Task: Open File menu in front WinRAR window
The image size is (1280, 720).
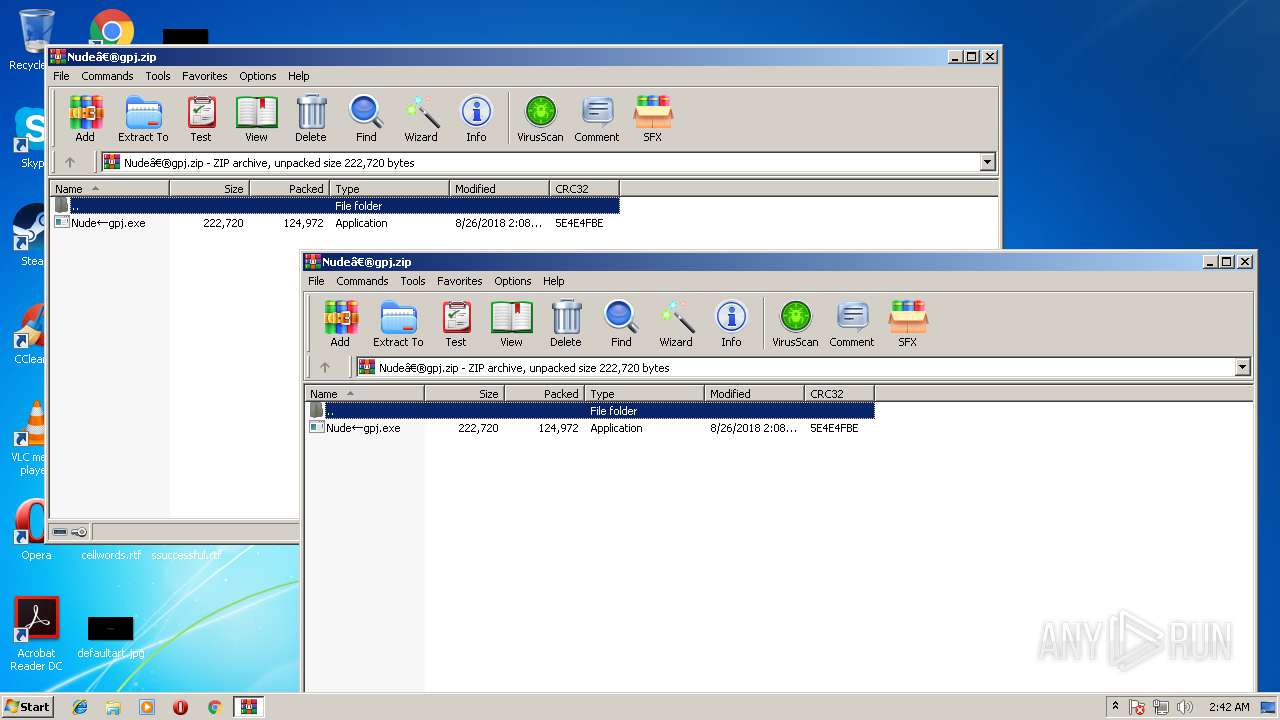Action: pos(316,281)
